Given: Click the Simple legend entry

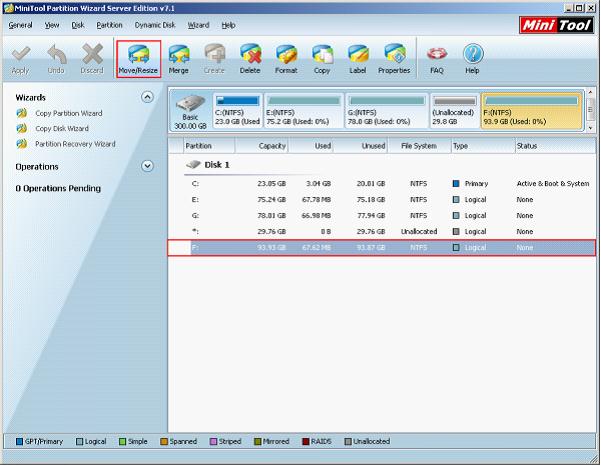Looking at the screenshot, I should (133, 441).
